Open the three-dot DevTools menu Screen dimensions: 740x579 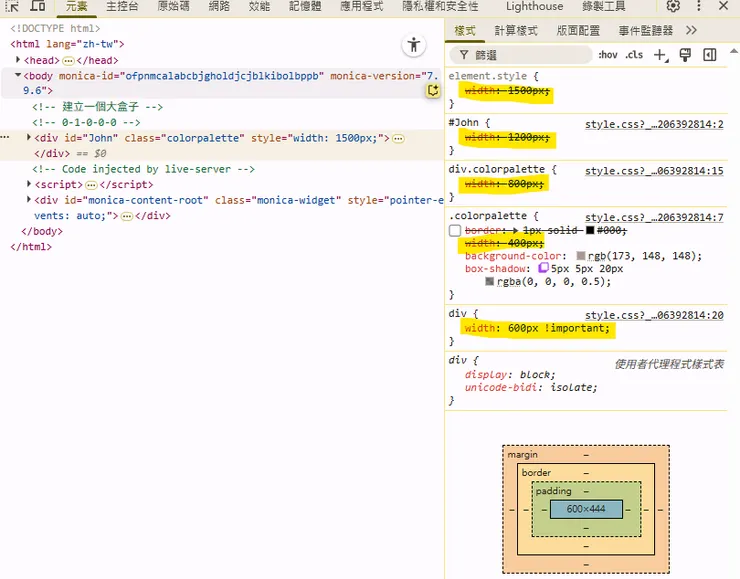pyautogui.click(x=699, y=6)
